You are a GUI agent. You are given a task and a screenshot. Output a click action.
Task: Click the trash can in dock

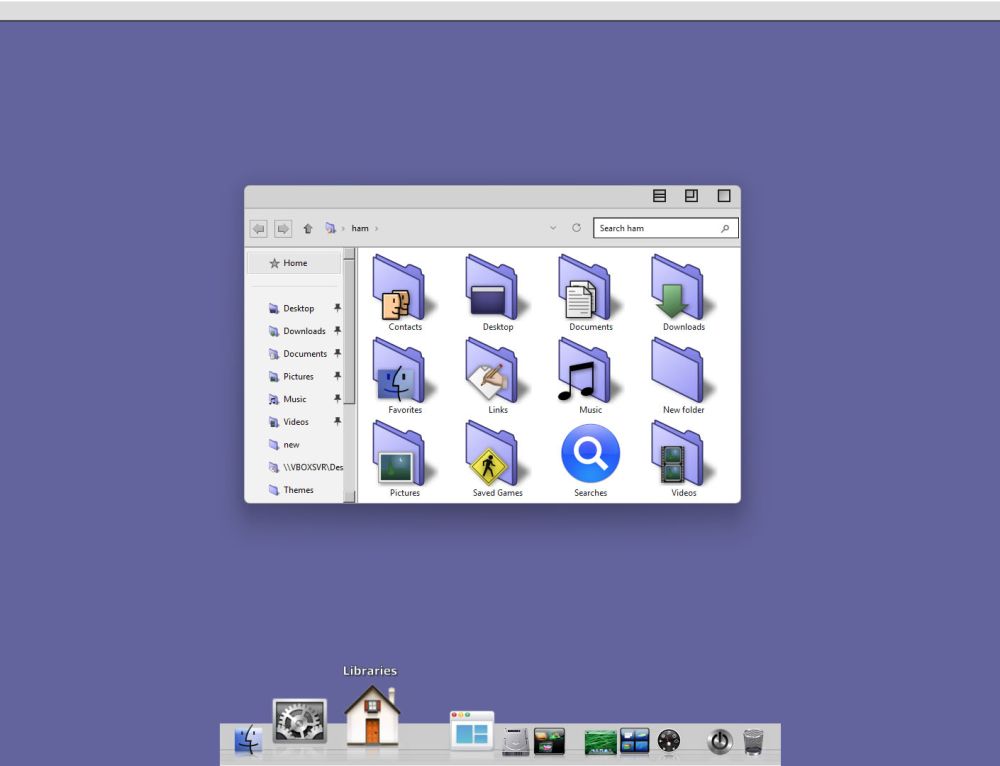[754, 741]
